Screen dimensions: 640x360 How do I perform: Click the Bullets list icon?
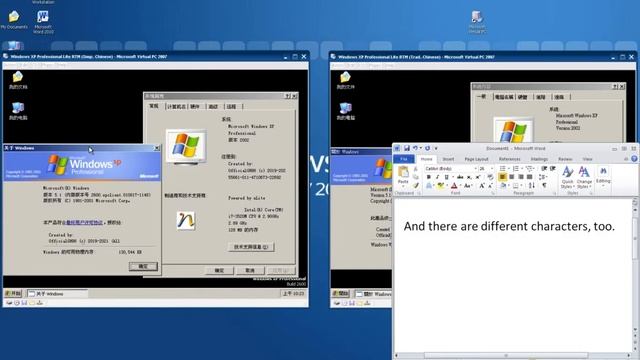502,169
